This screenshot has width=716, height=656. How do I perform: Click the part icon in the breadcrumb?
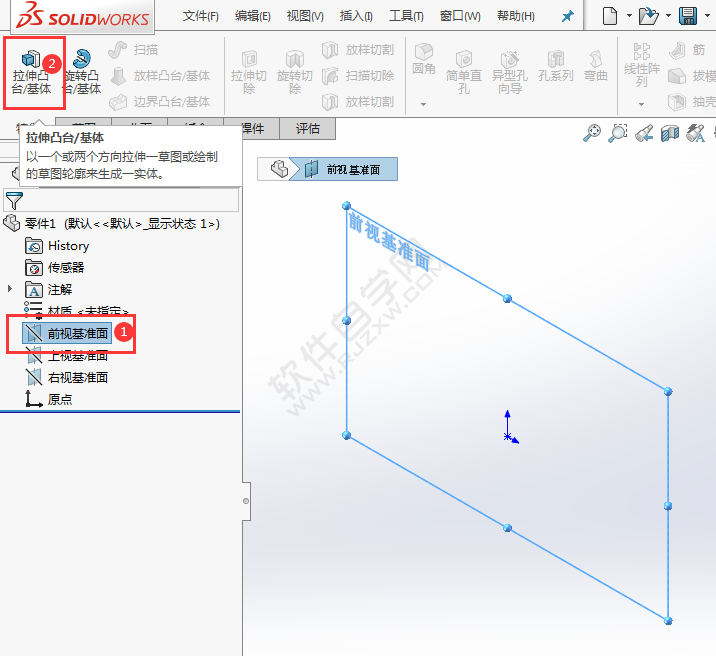tap(279, 169)
